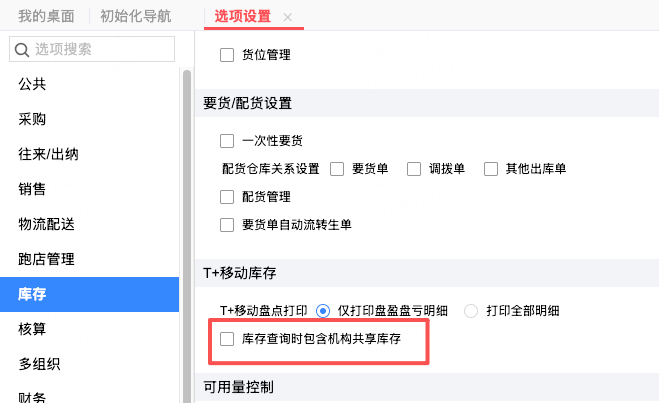Open 物流配送 category

(x=46, y=224)
